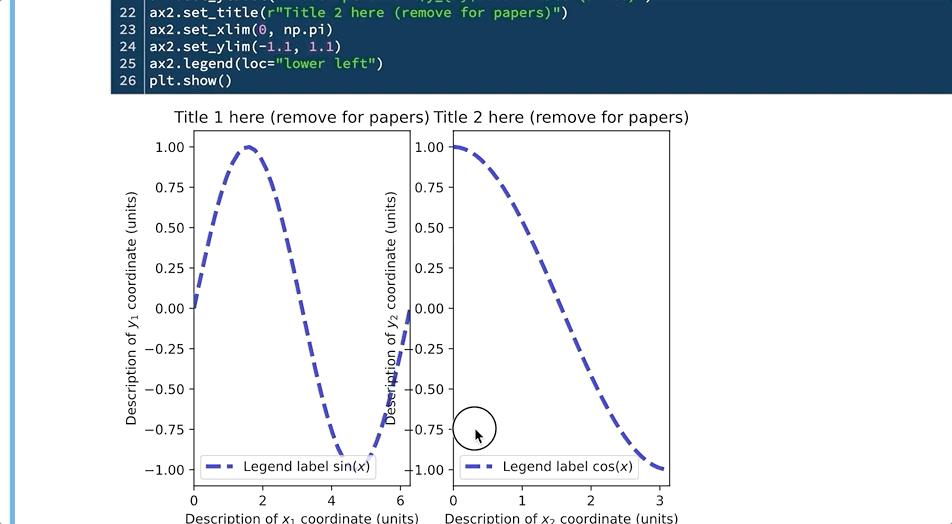
Task: Click the x-tick label 6 under the sin plot
Action: pyautogui.click(x=401, y=501)
